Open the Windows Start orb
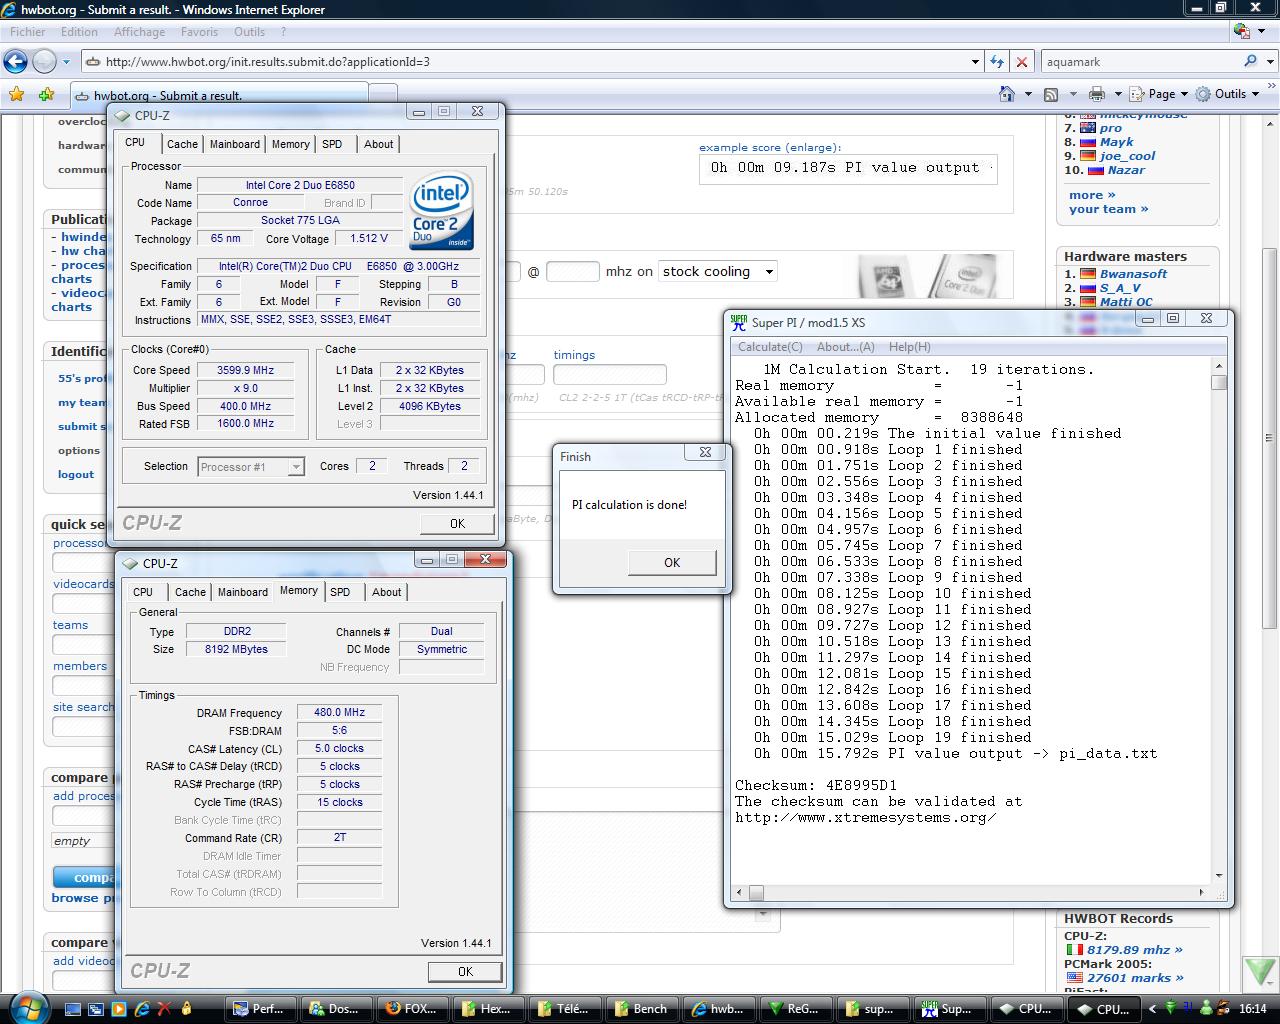 click(x=27, y=1007)
